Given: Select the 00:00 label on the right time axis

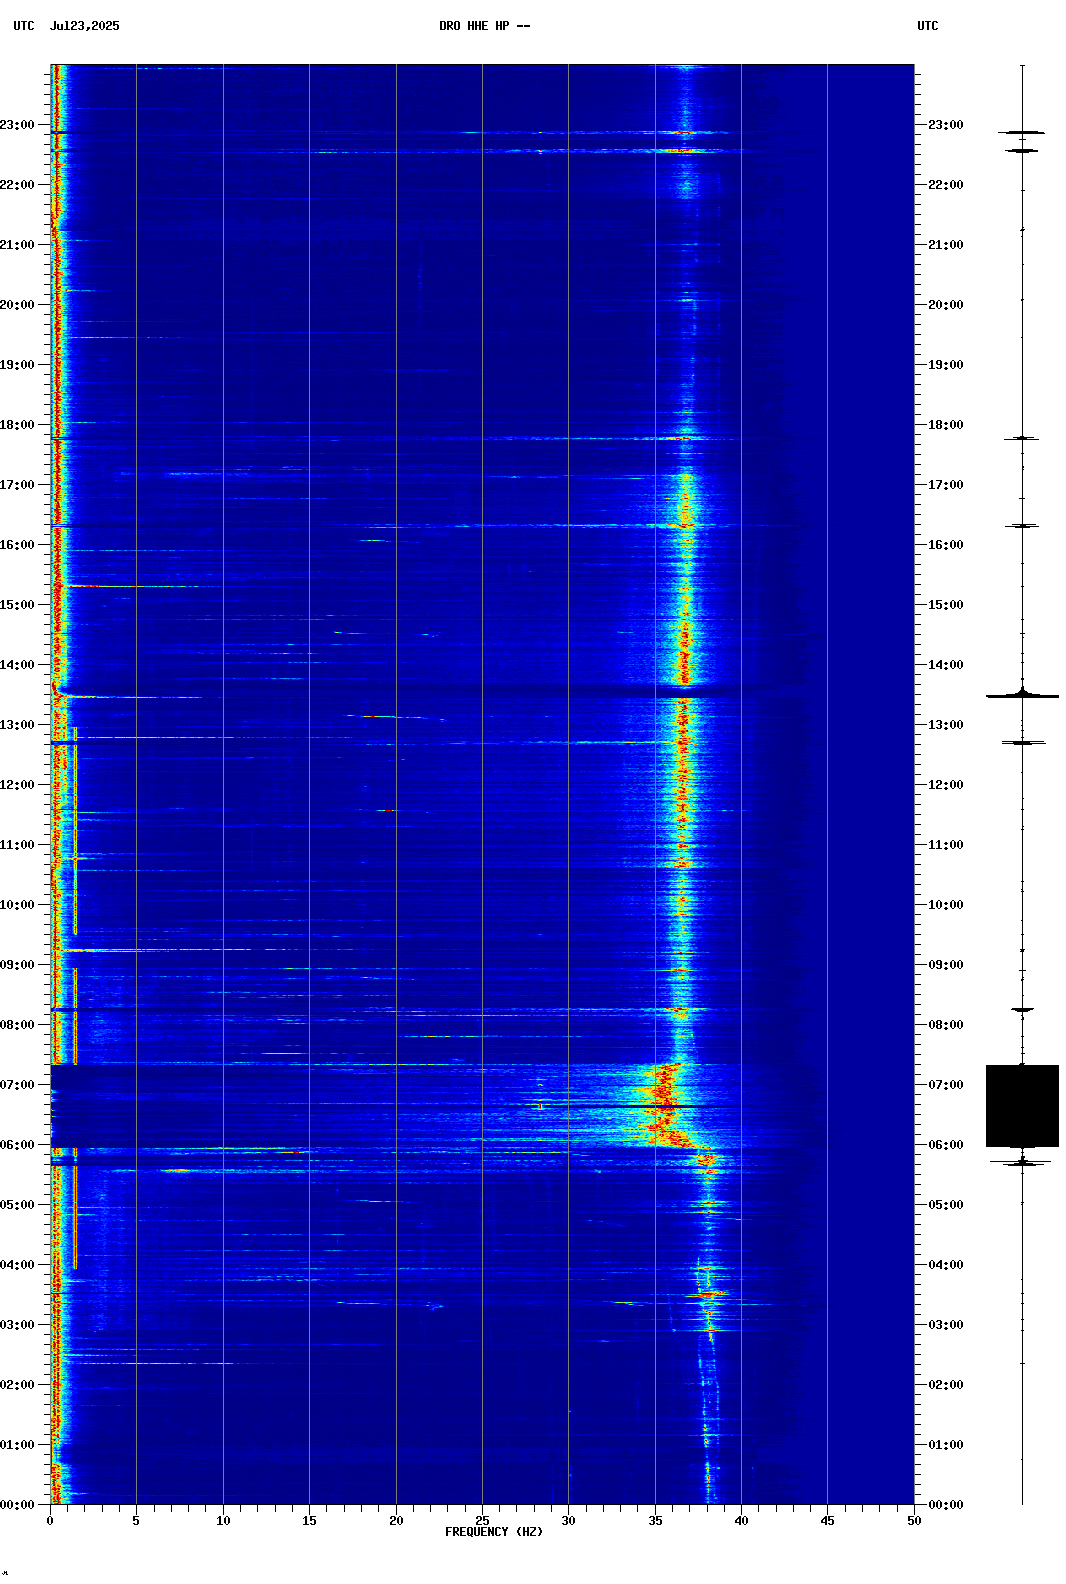Looking at the screenshot, I should point(946,1505).
